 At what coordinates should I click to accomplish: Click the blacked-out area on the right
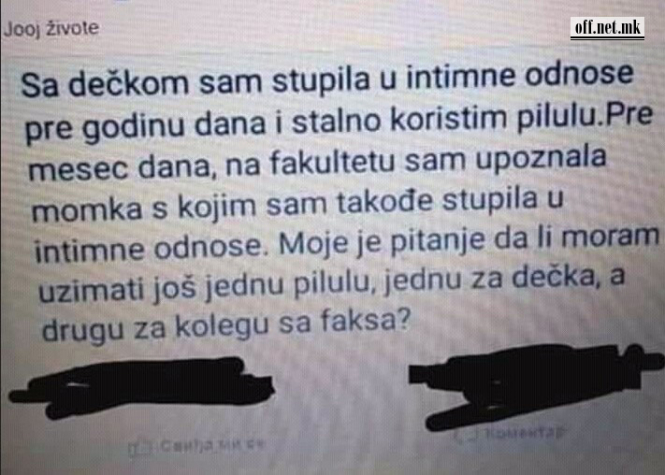pos(534,384)
